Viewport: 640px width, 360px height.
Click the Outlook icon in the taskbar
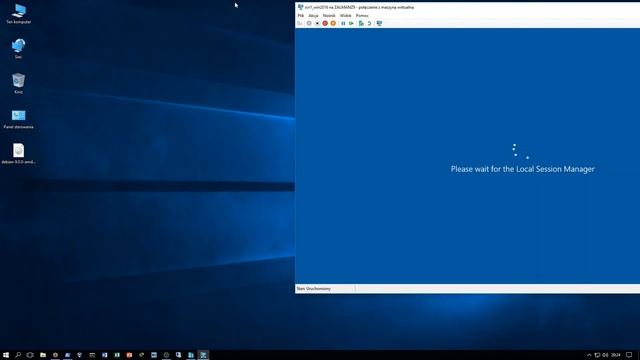[104, 355]
